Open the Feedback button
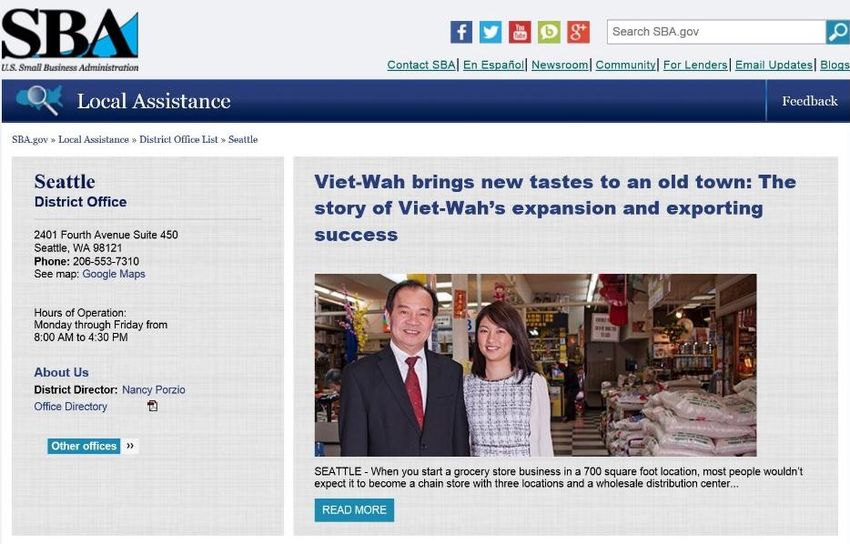Viewport: 850px width, 544px height. coord(809,101)
